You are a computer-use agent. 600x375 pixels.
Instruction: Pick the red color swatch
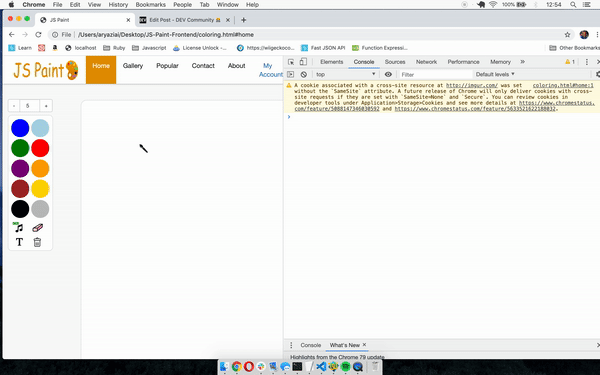[40, 148]
